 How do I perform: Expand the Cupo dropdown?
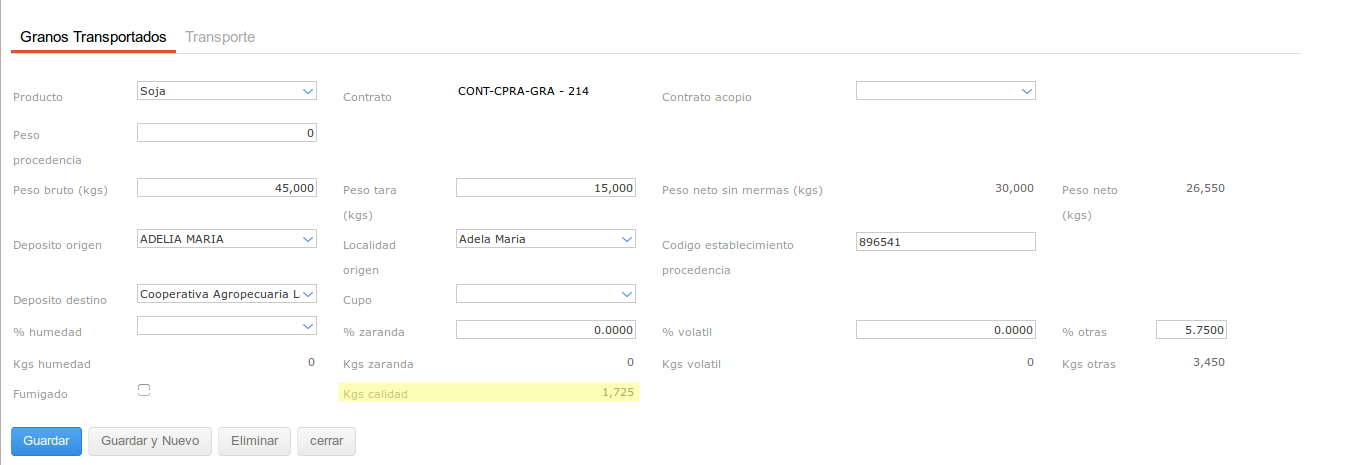point(545,294)
